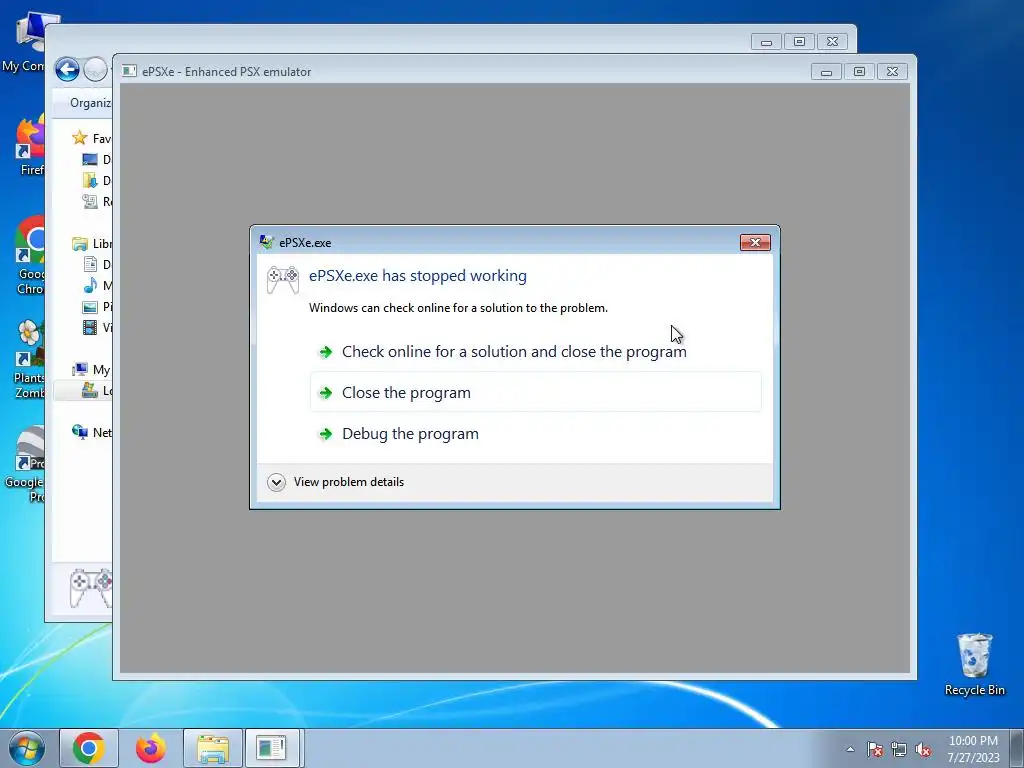Open File Explorer from taskbar
Viewport: 1024px width, 768px height.
213,748
